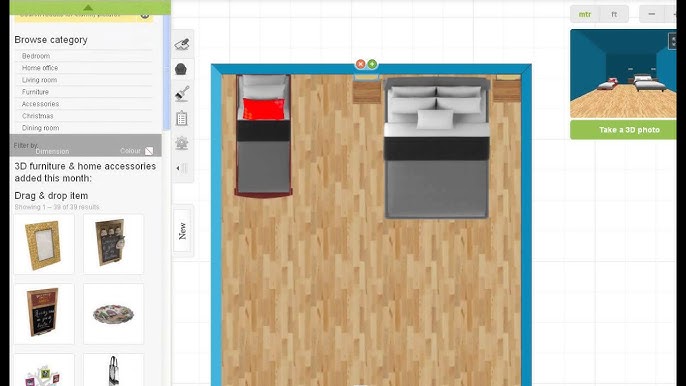Select the gold picture frame item
686x386 pixels.
[44, 244]
